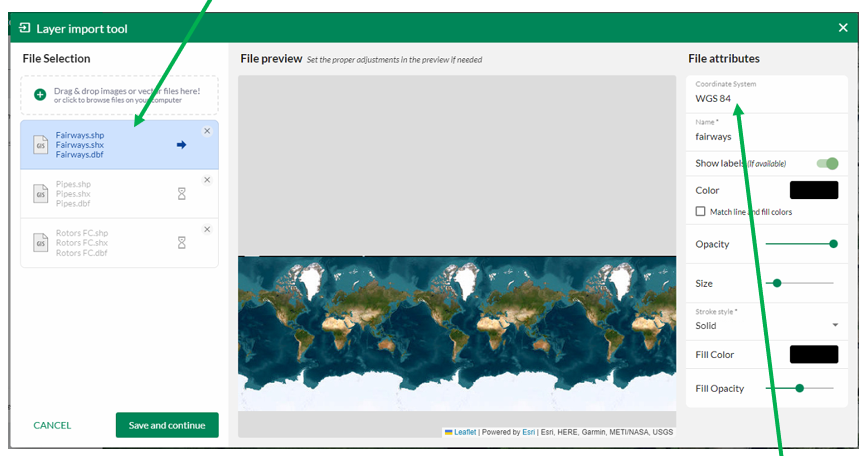Check Match line and fill colors
Viewport: 864px width, 456px height.
[700, 211]
